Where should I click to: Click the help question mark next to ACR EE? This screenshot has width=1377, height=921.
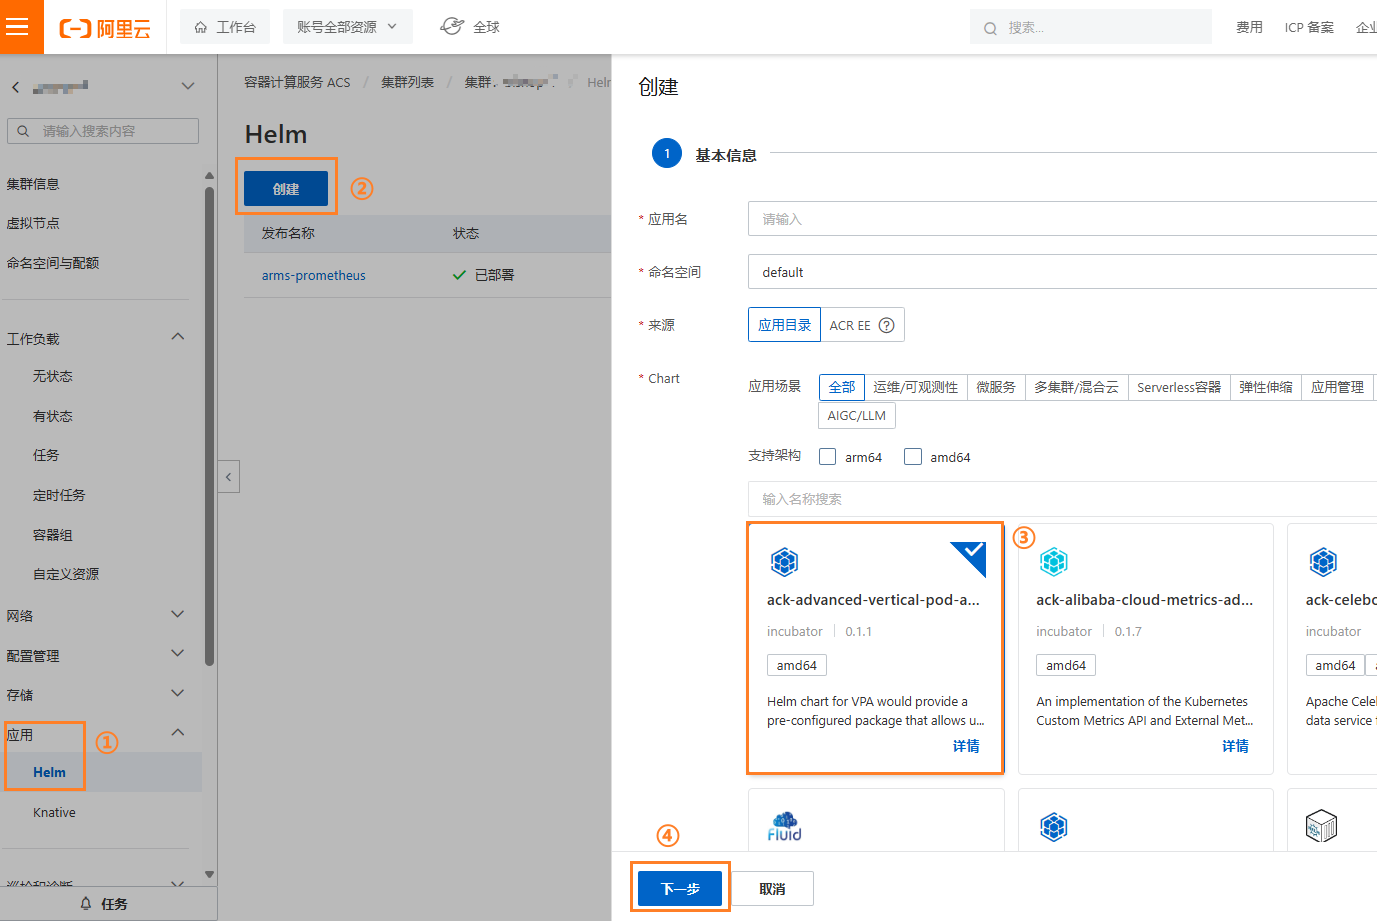pyautogui.click(x=886, y=325)
